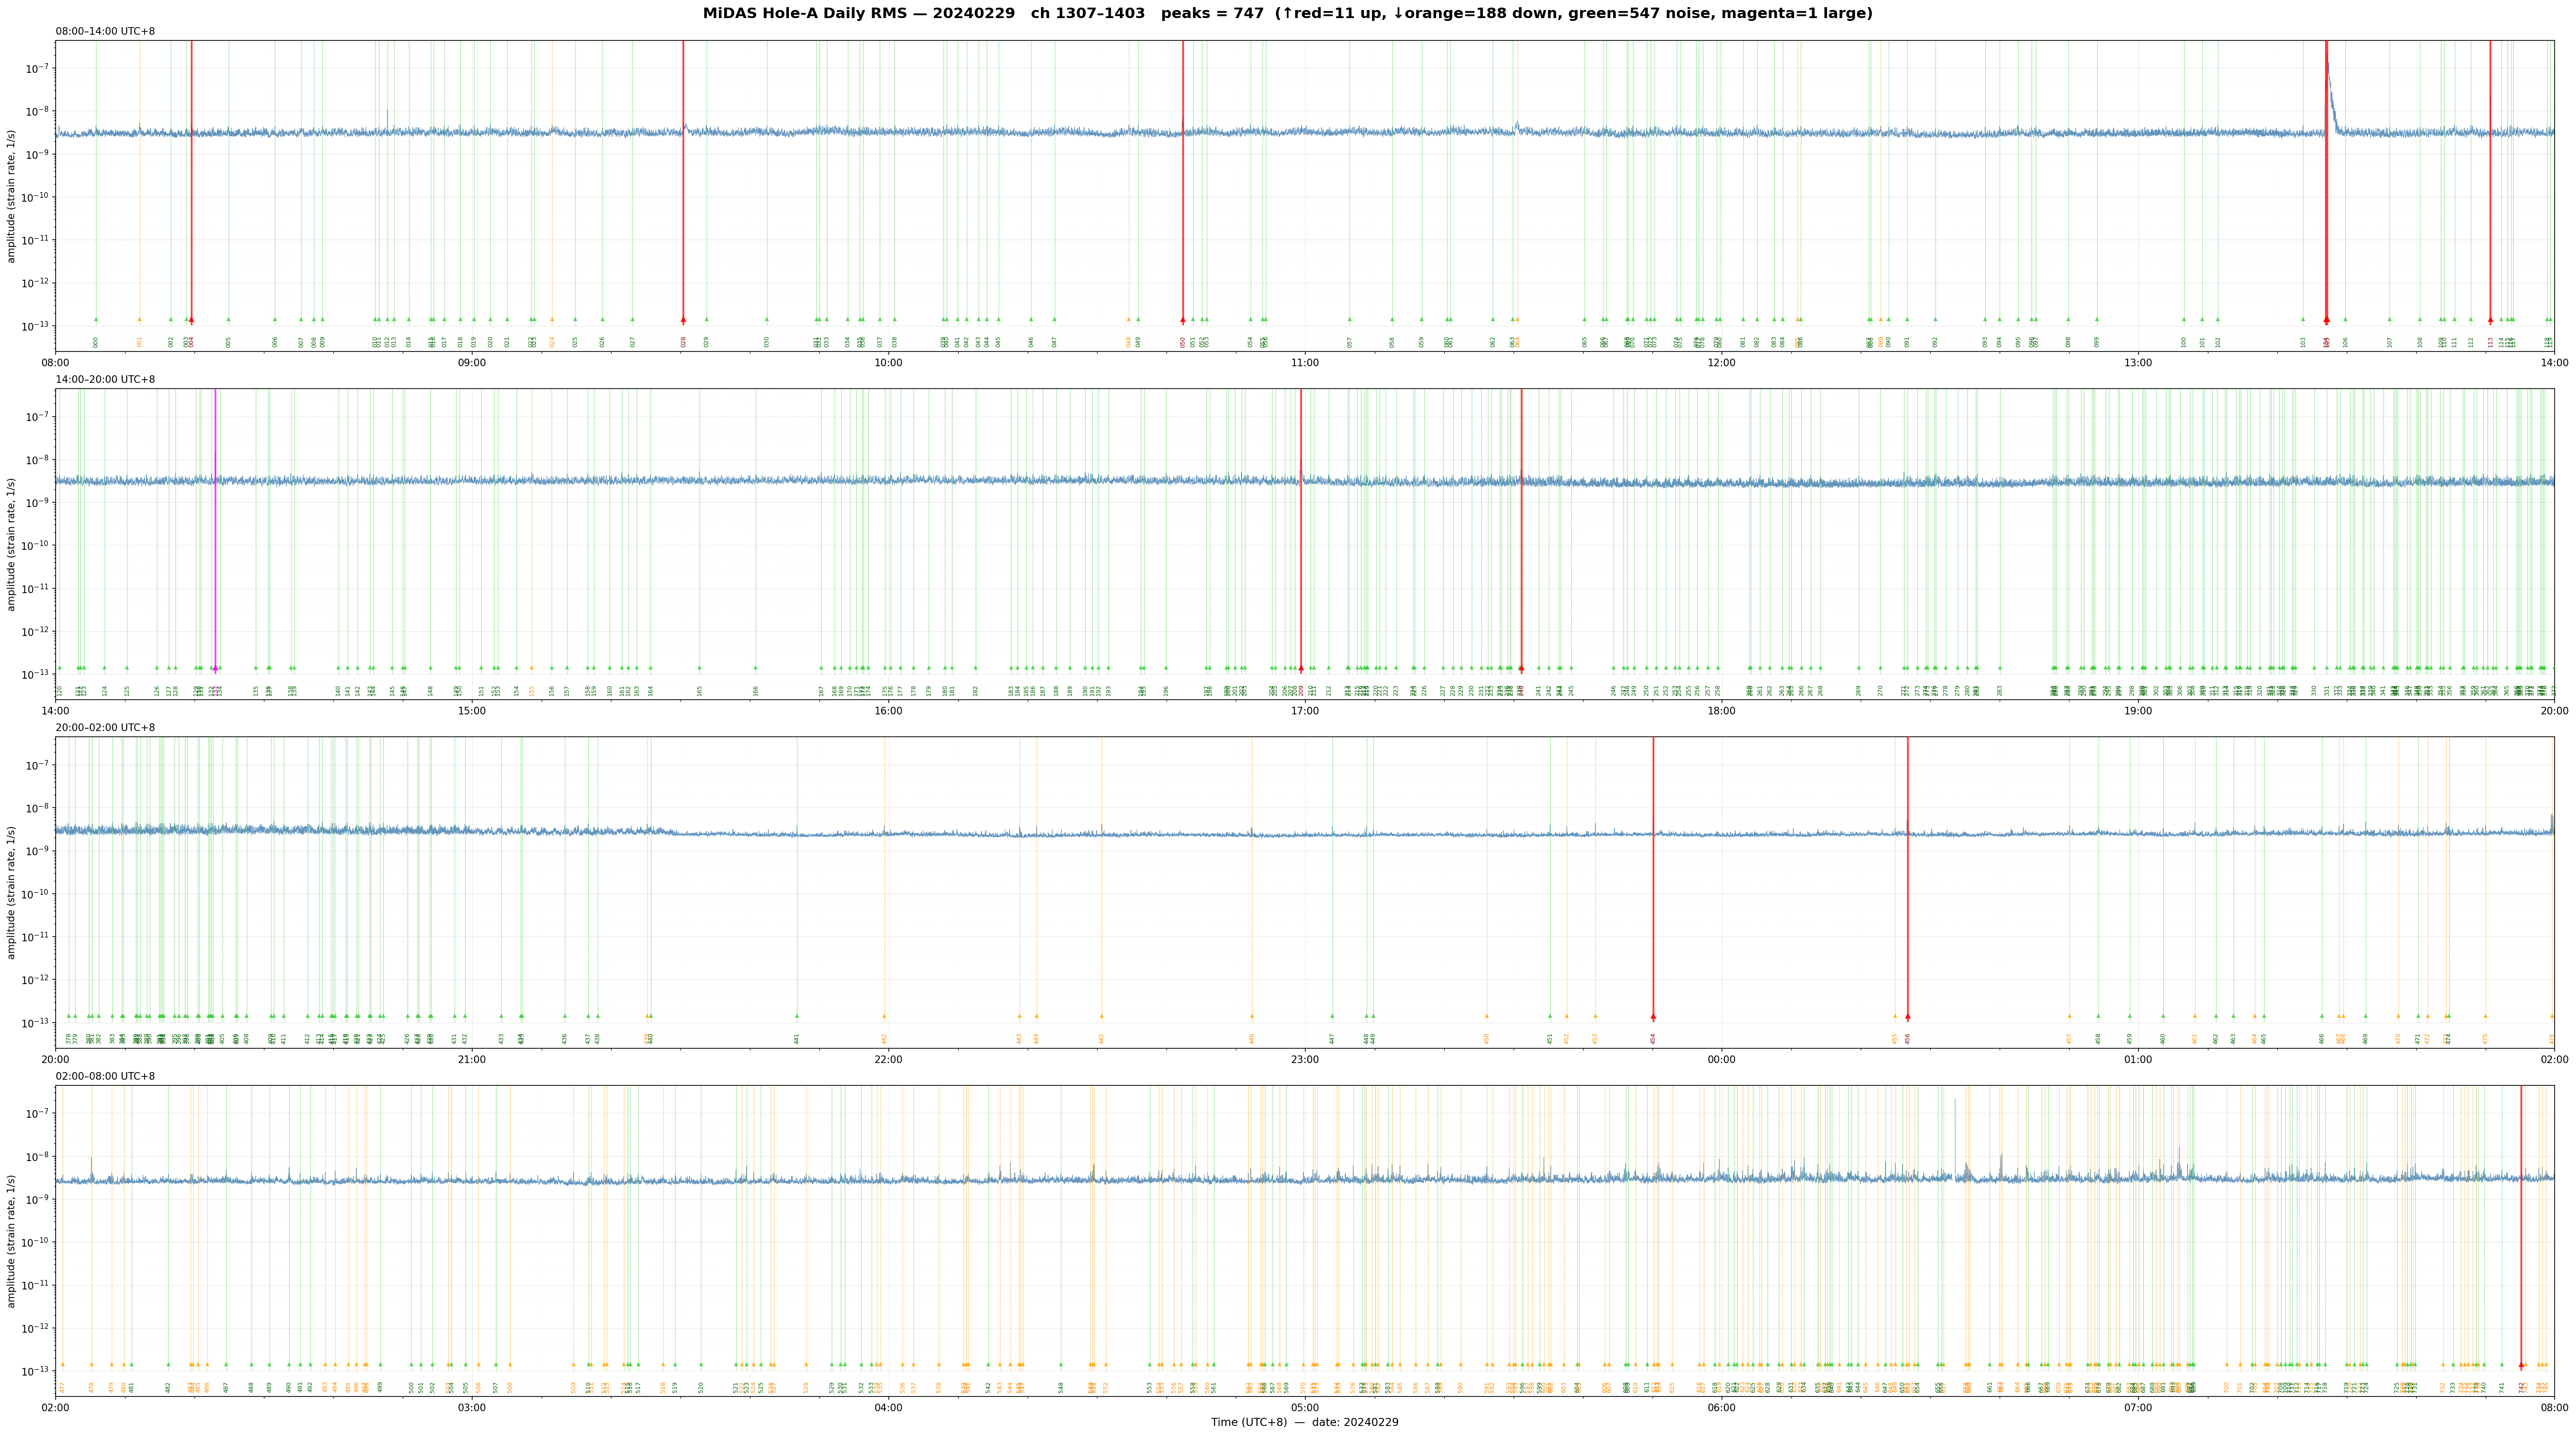Click the "17:00" time tick label
The width and height of the screenshot is (2576, 1435).
tap(1305, 711)
